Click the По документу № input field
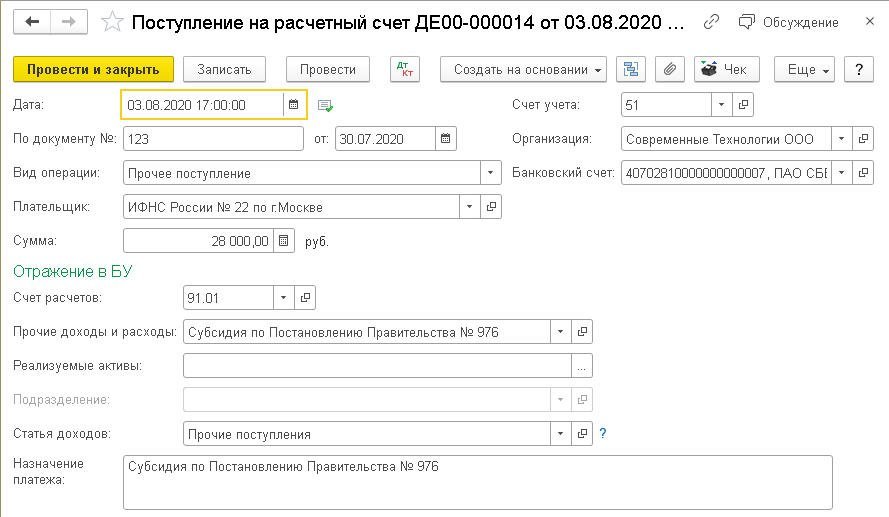The height and width of the screenshot is (517, 889). coord(213,139)
